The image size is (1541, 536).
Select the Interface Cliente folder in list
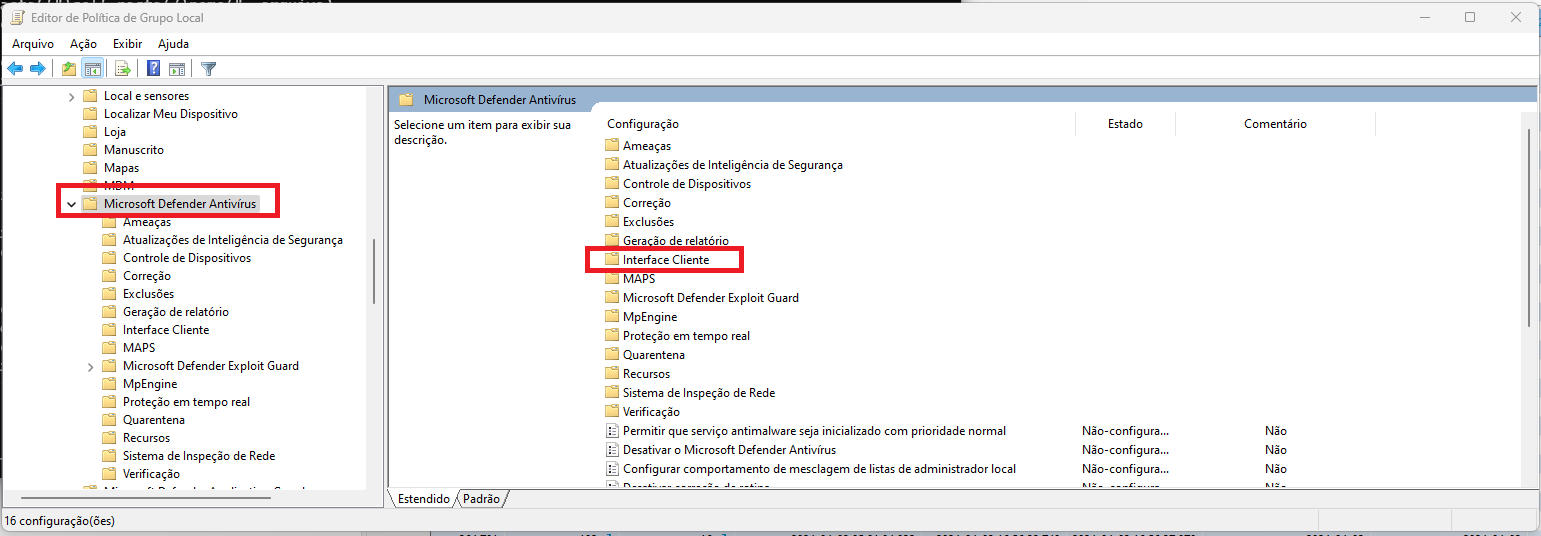[x=665, y=260]
